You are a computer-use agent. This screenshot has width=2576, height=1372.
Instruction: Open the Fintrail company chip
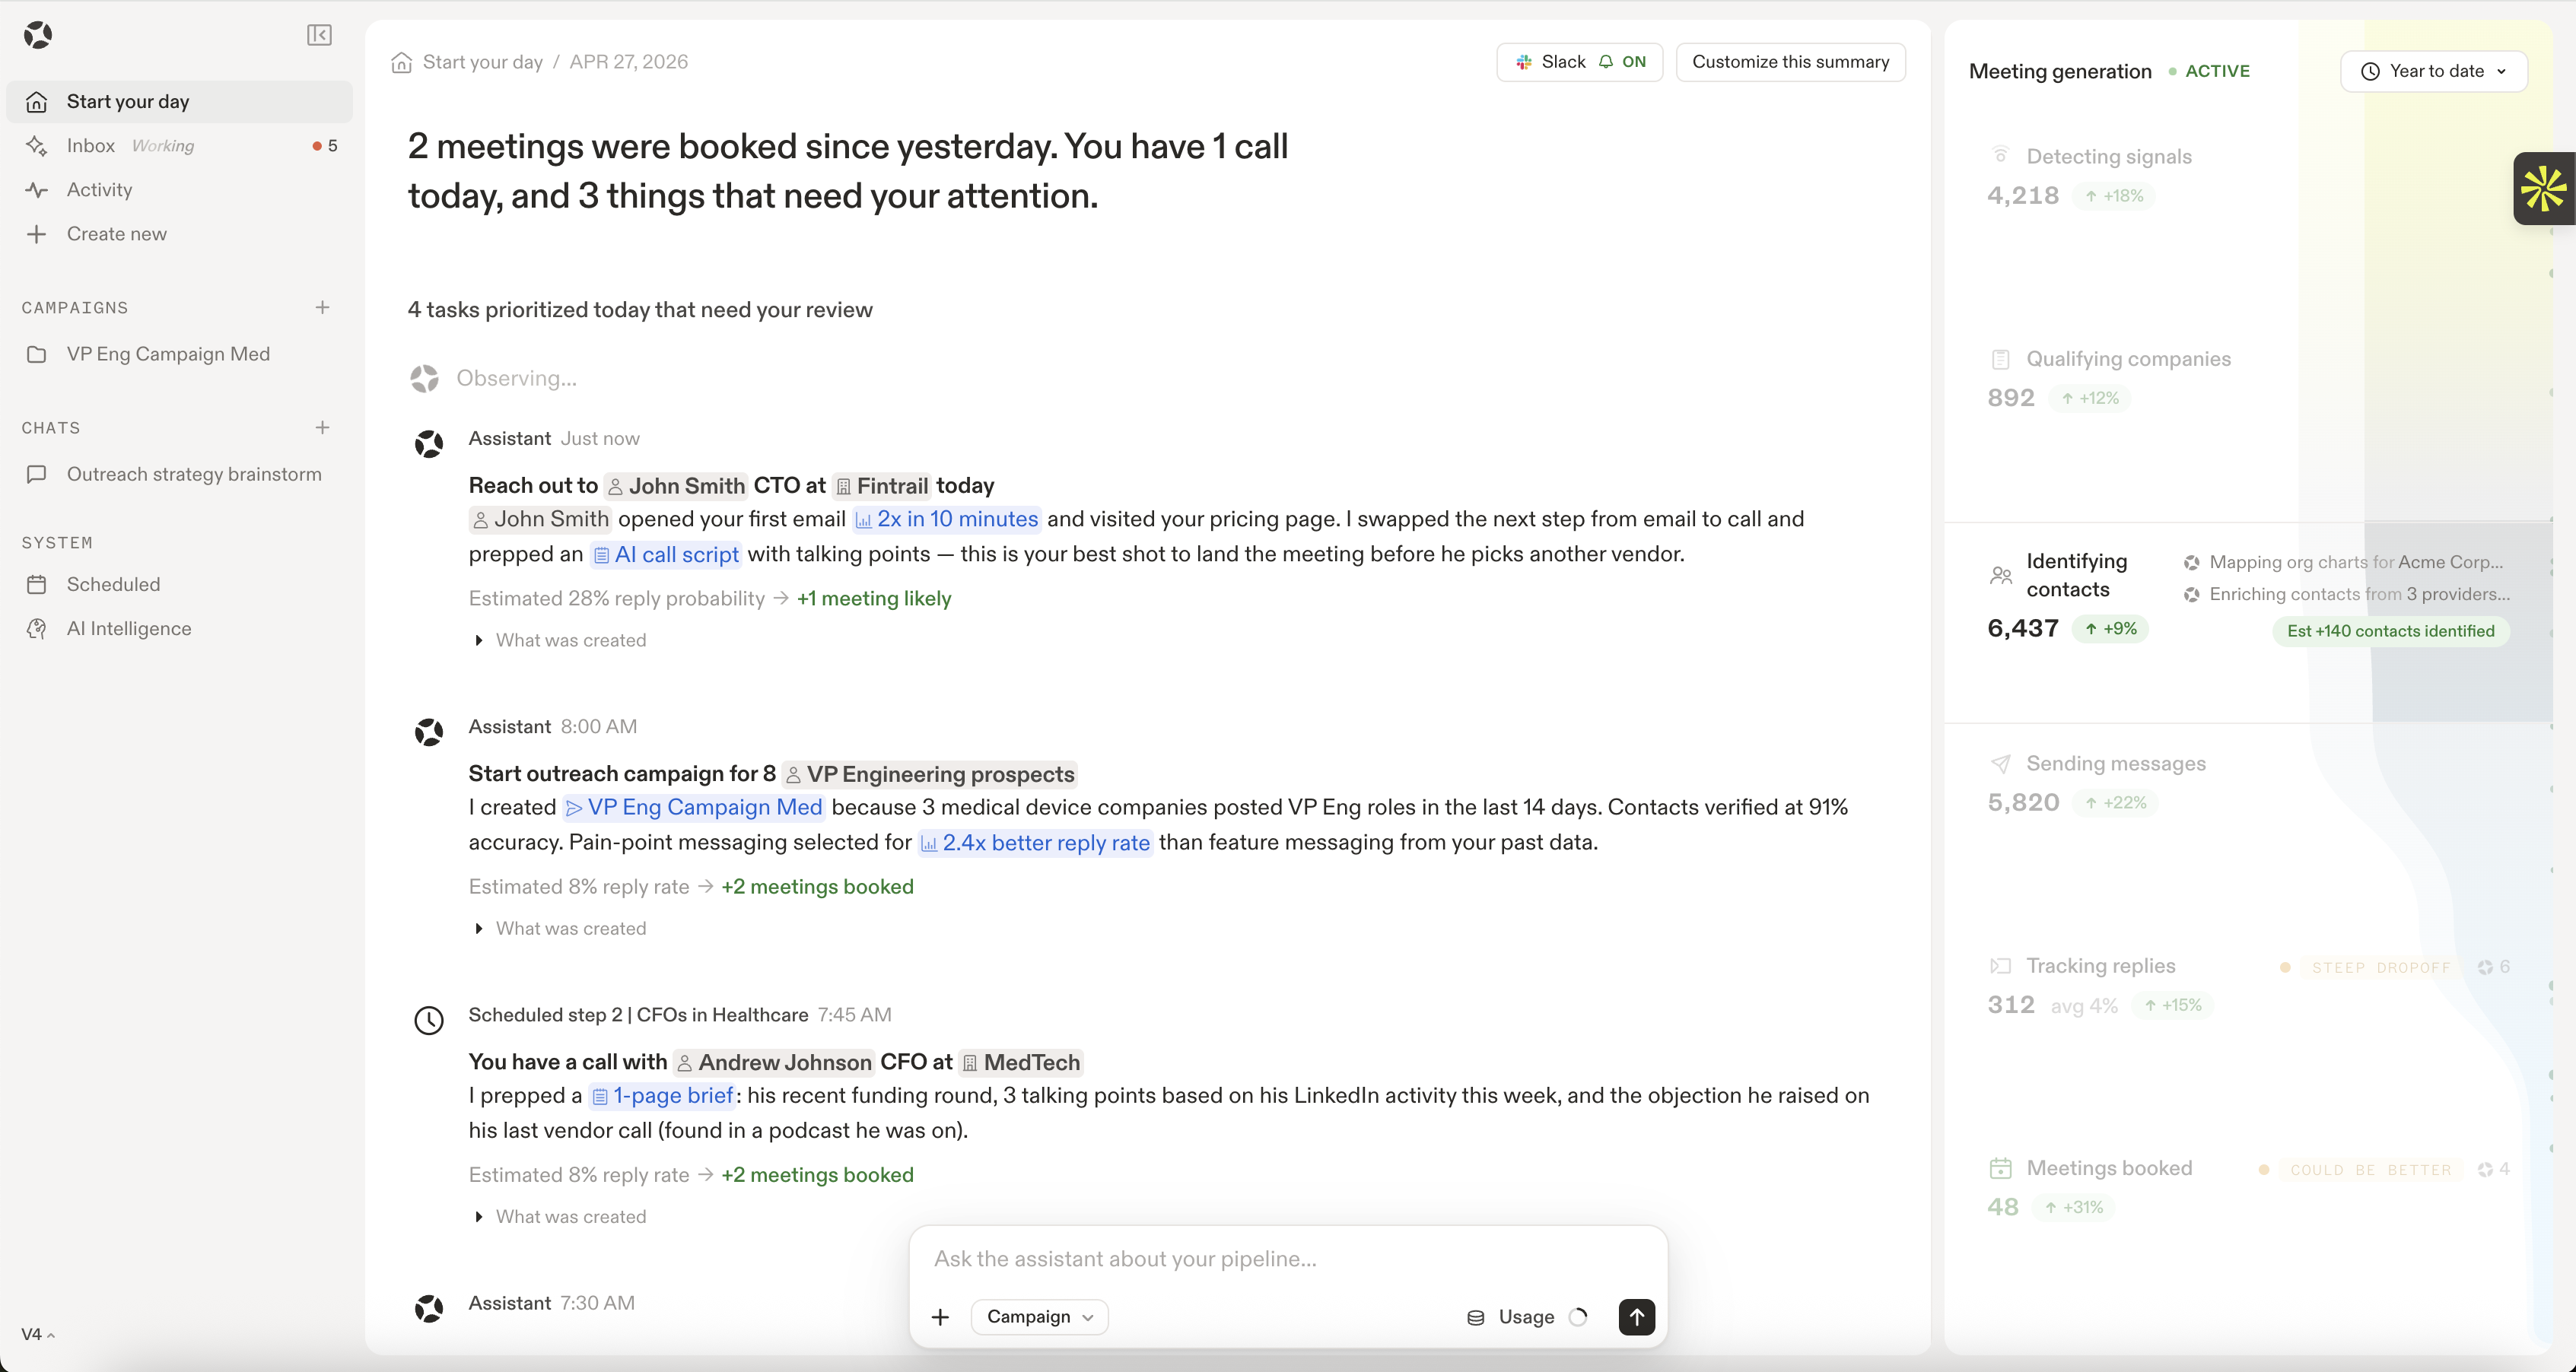[x=882, y=486]
